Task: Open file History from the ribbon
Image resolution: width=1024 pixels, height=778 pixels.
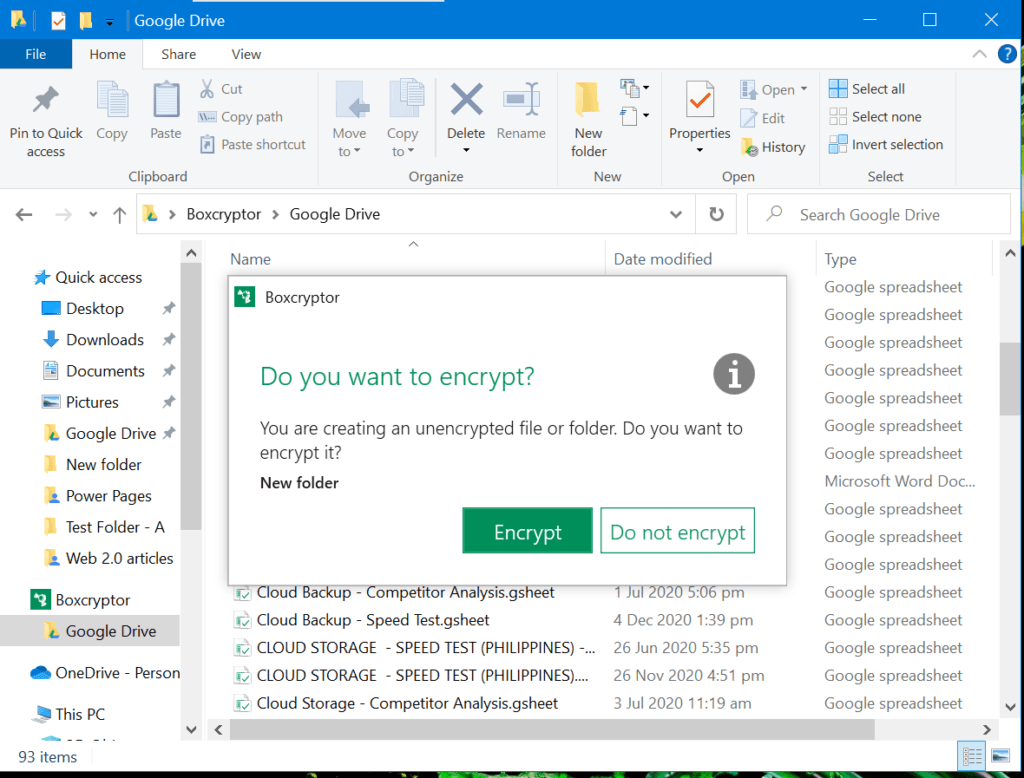Action: point(773,147)
